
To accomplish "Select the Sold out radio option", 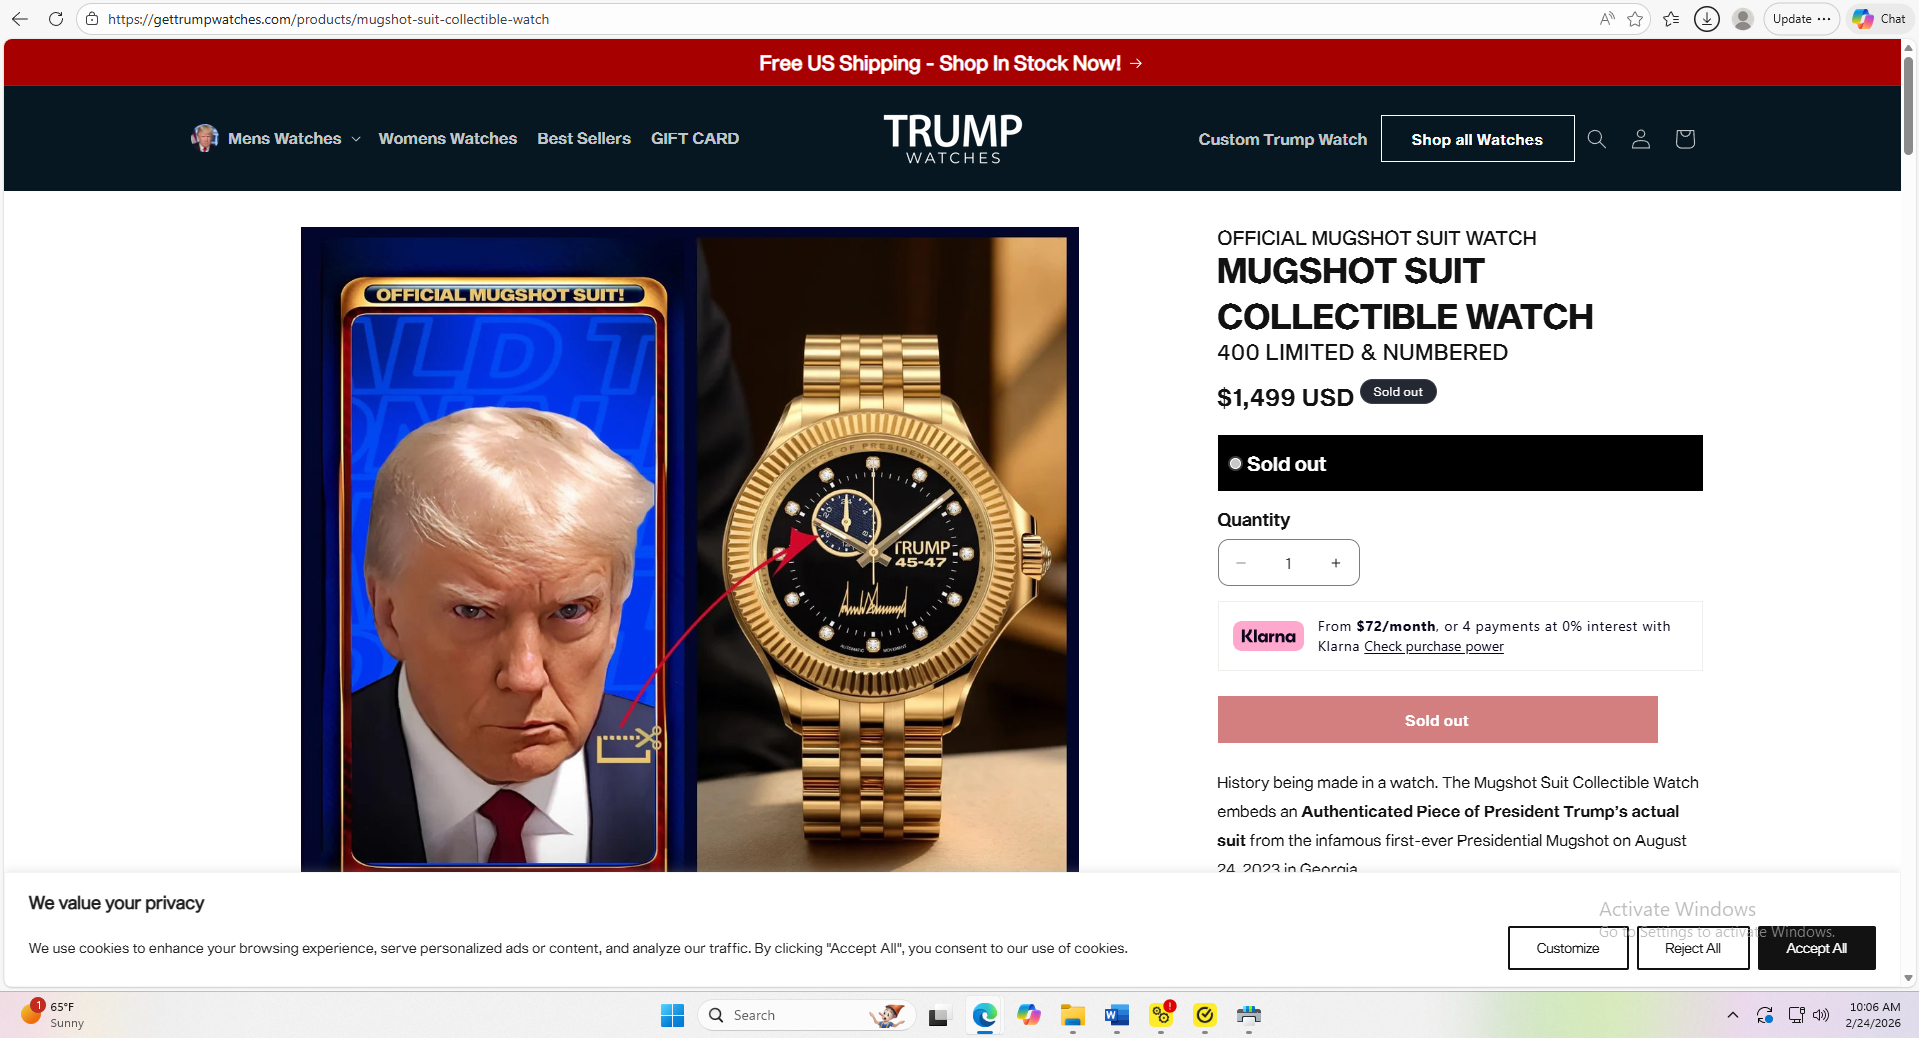I will pyautogui.click(x=1235, y=464).
